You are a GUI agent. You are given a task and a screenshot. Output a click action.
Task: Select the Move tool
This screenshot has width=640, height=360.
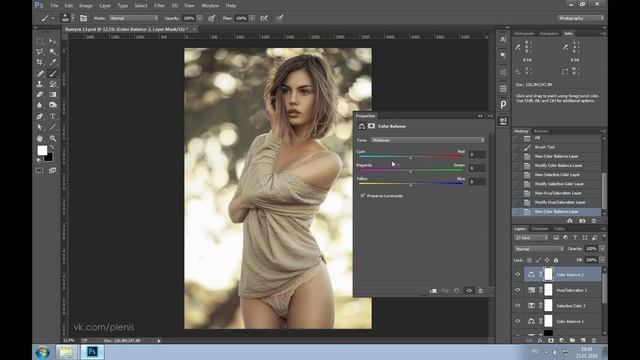[x=53, y=41]
